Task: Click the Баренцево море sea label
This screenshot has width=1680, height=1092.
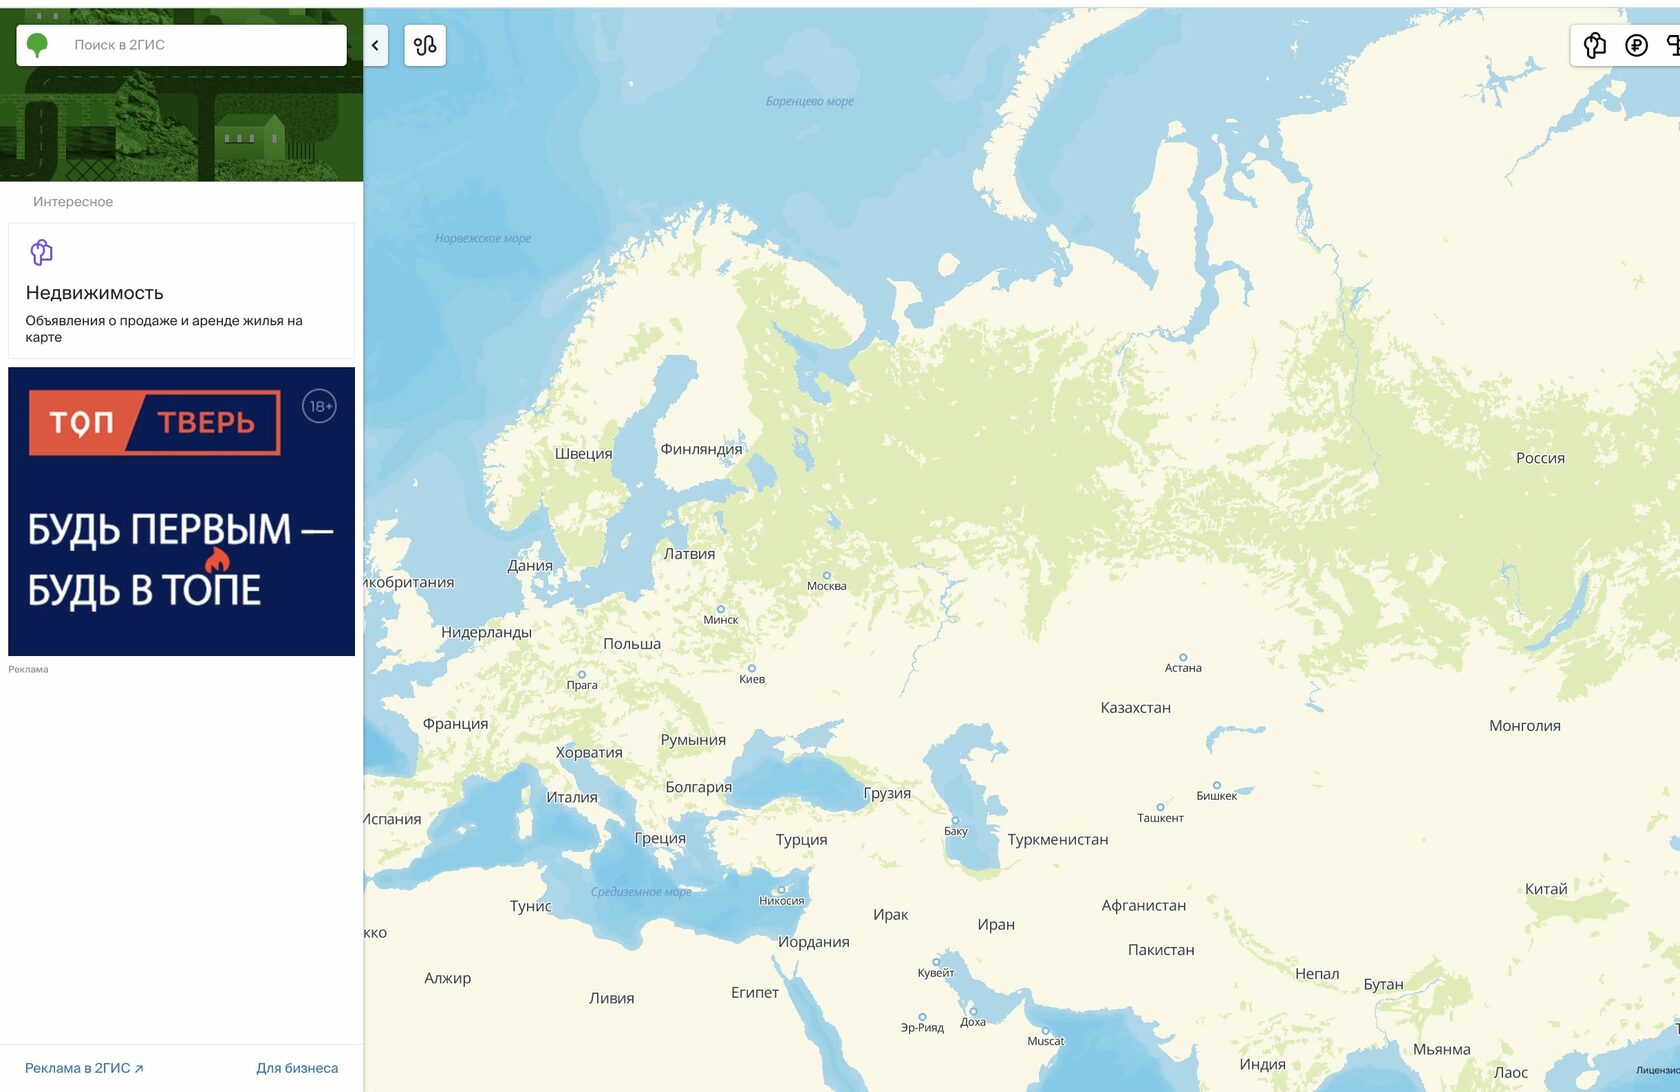Action: tap(809, 102)
